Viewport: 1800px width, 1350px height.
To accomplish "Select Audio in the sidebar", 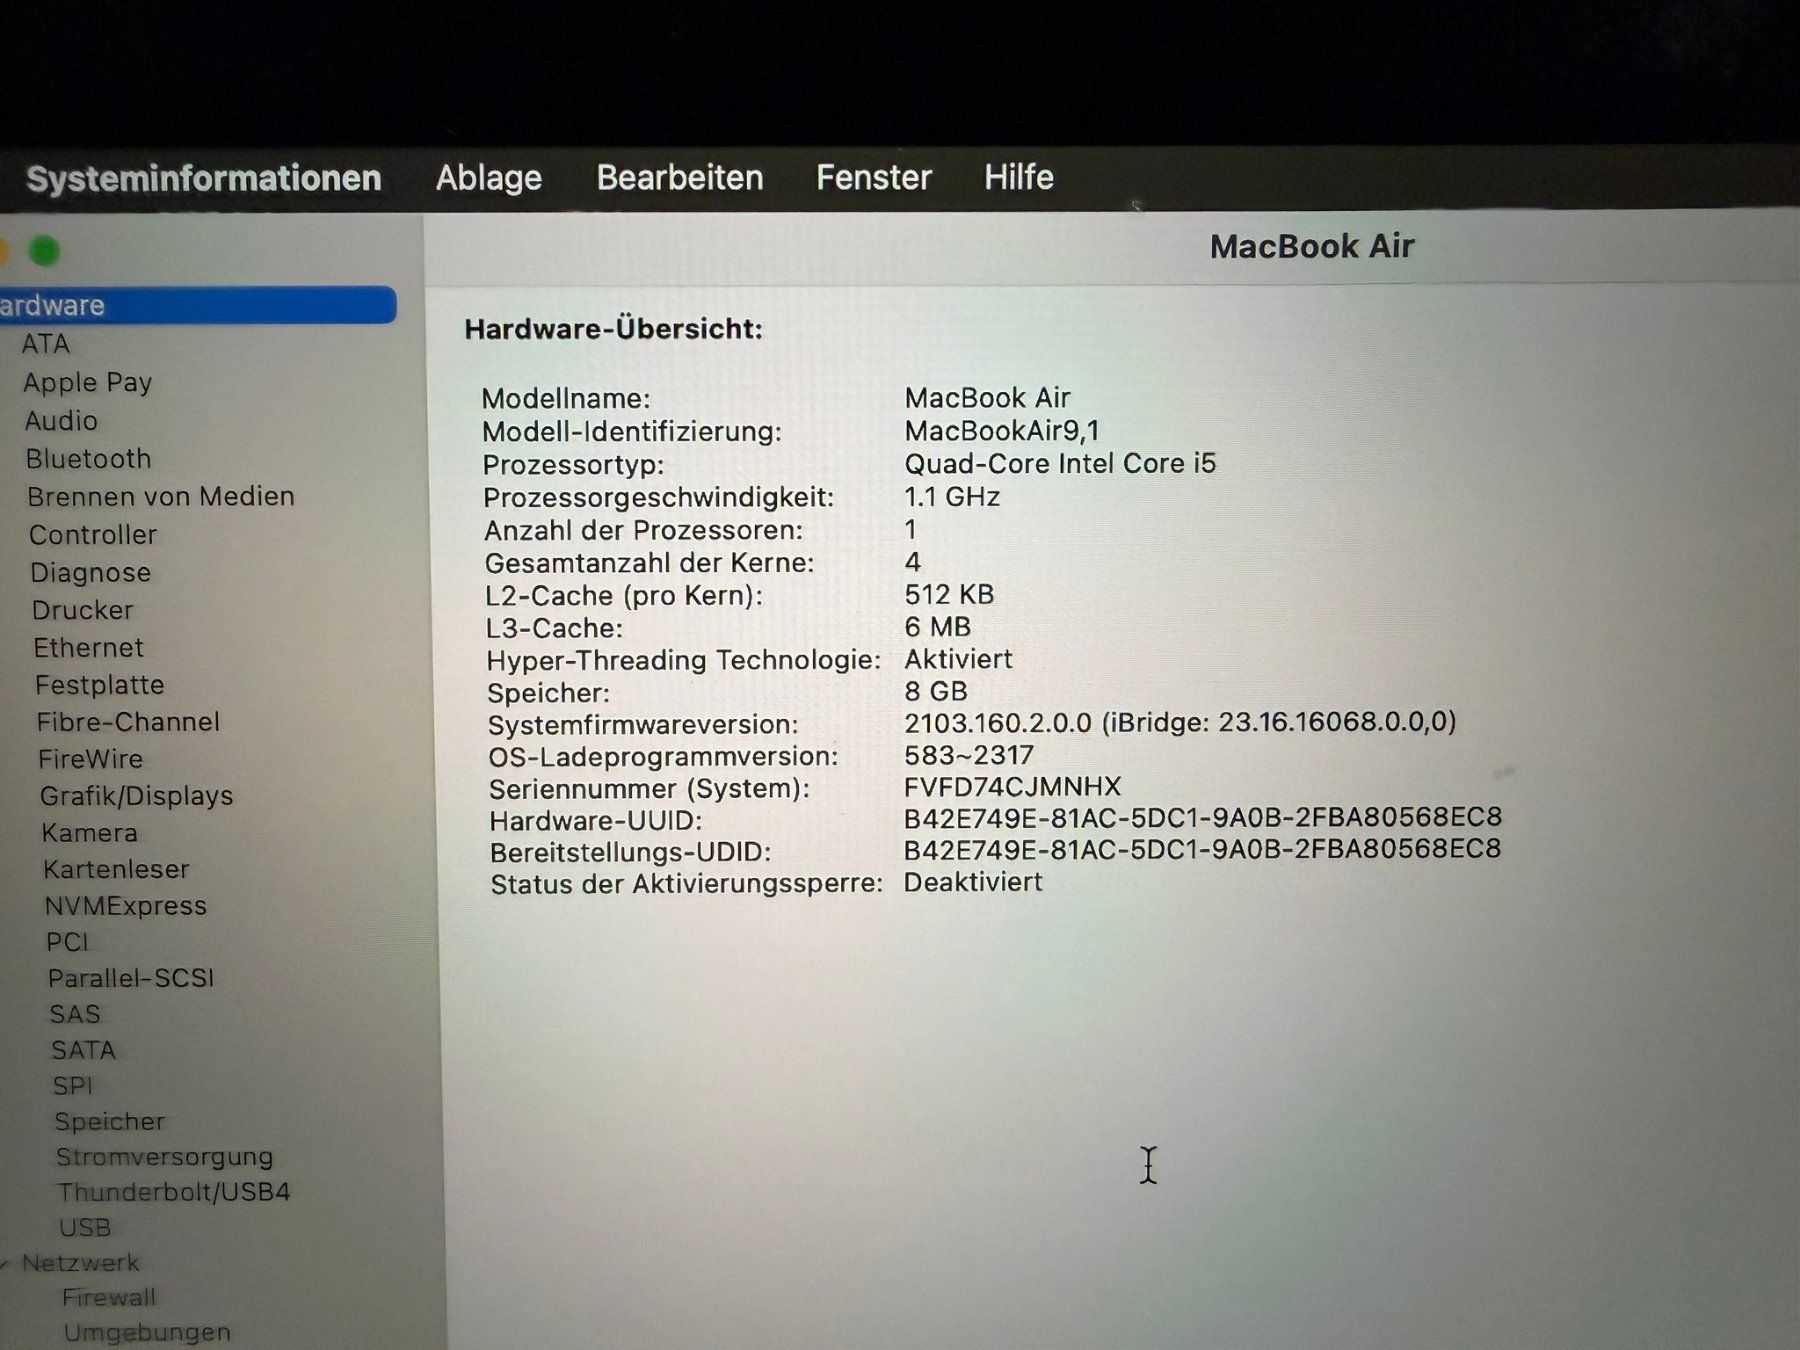I will (x=61, y=421).
